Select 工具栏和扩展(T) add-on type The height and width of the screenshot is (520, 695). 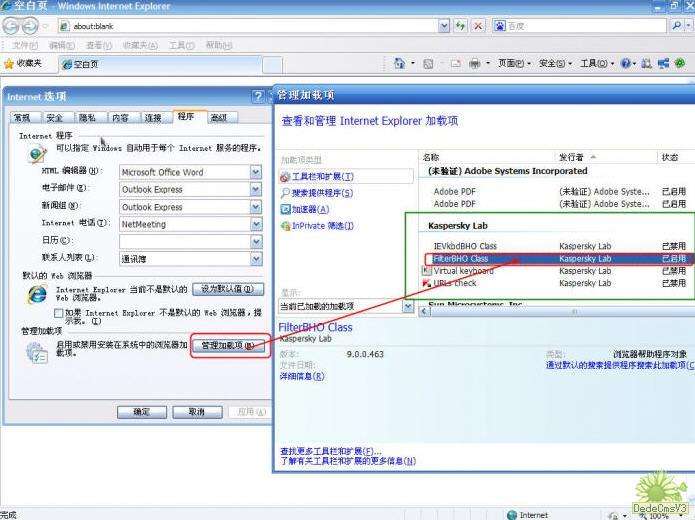(x=347, y=176)
